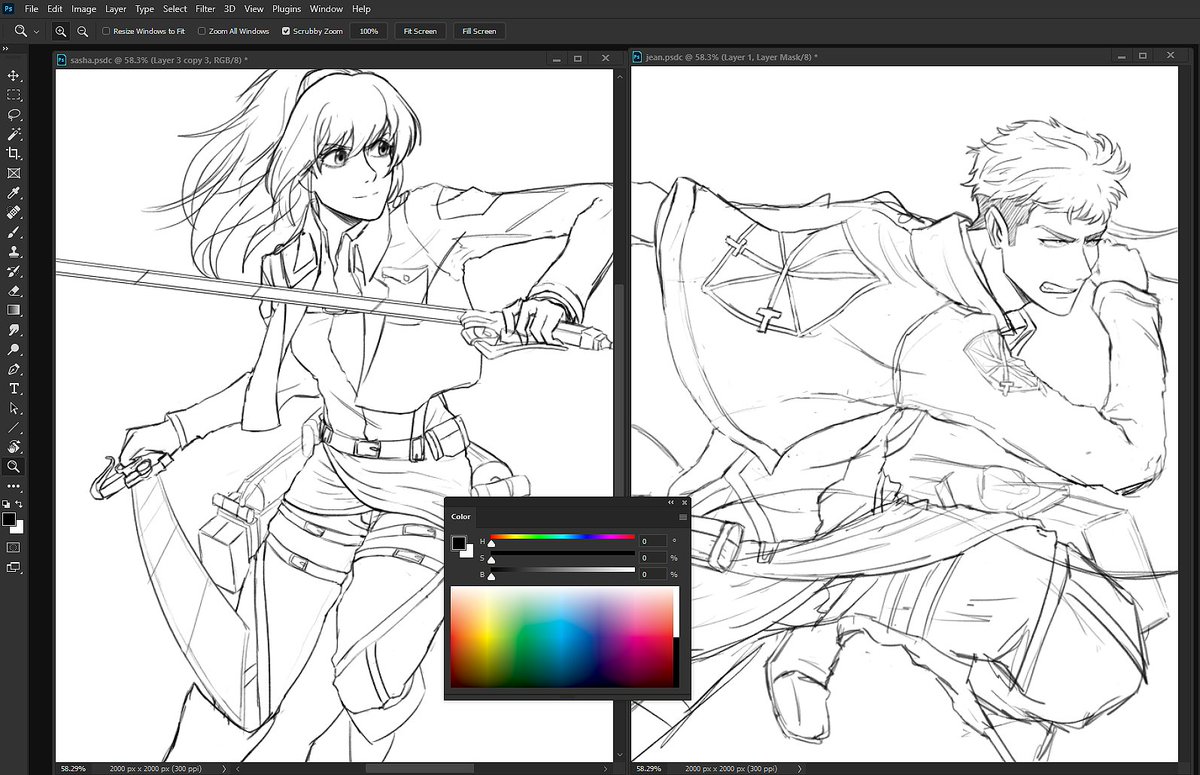Toggle Quick Mask mode in toolbar

(14, 548)
